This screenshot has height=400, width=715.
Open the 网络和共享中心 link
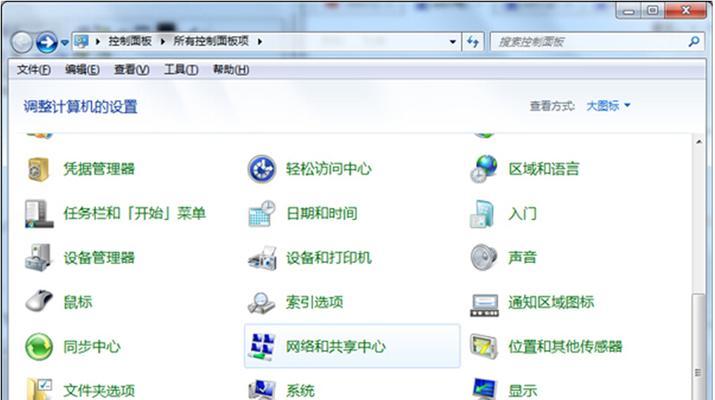pyautogui.click(x=336, y=347)
